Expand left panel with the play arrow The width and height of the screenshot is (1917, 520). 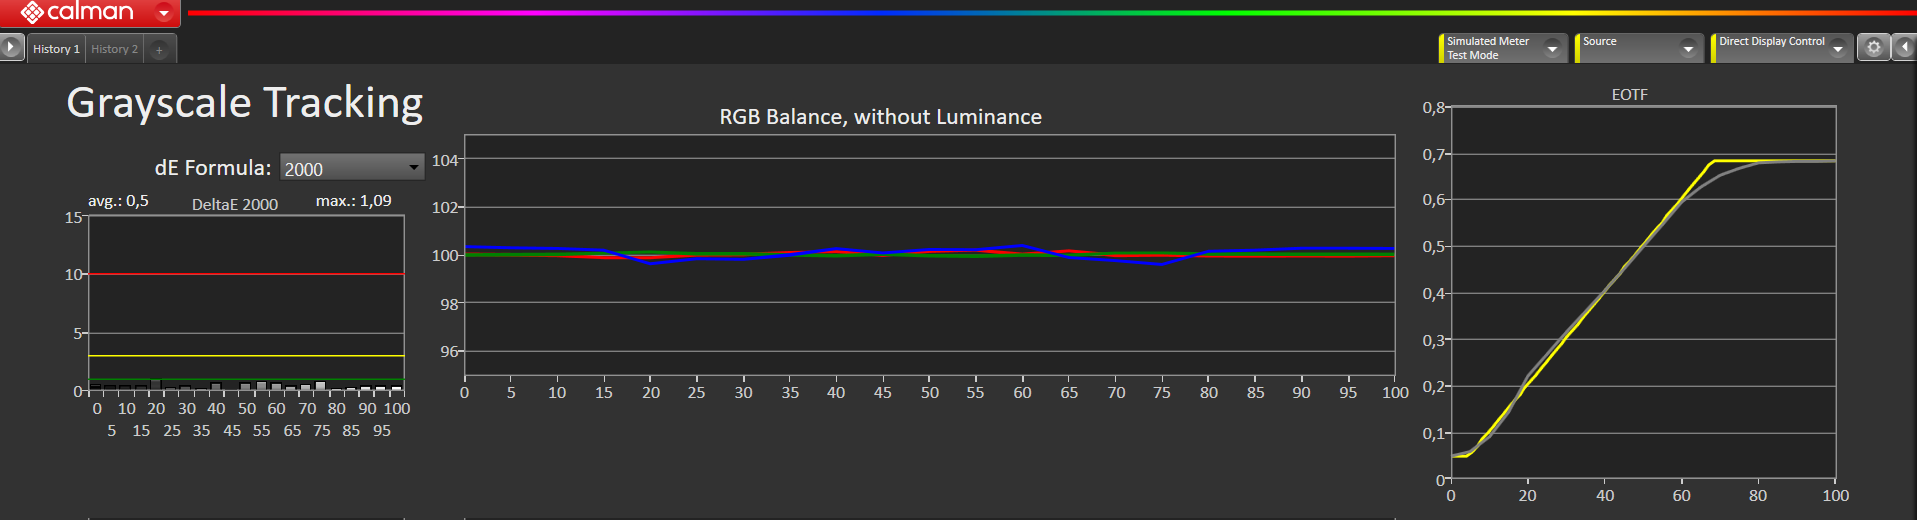(x=11, y=47)
